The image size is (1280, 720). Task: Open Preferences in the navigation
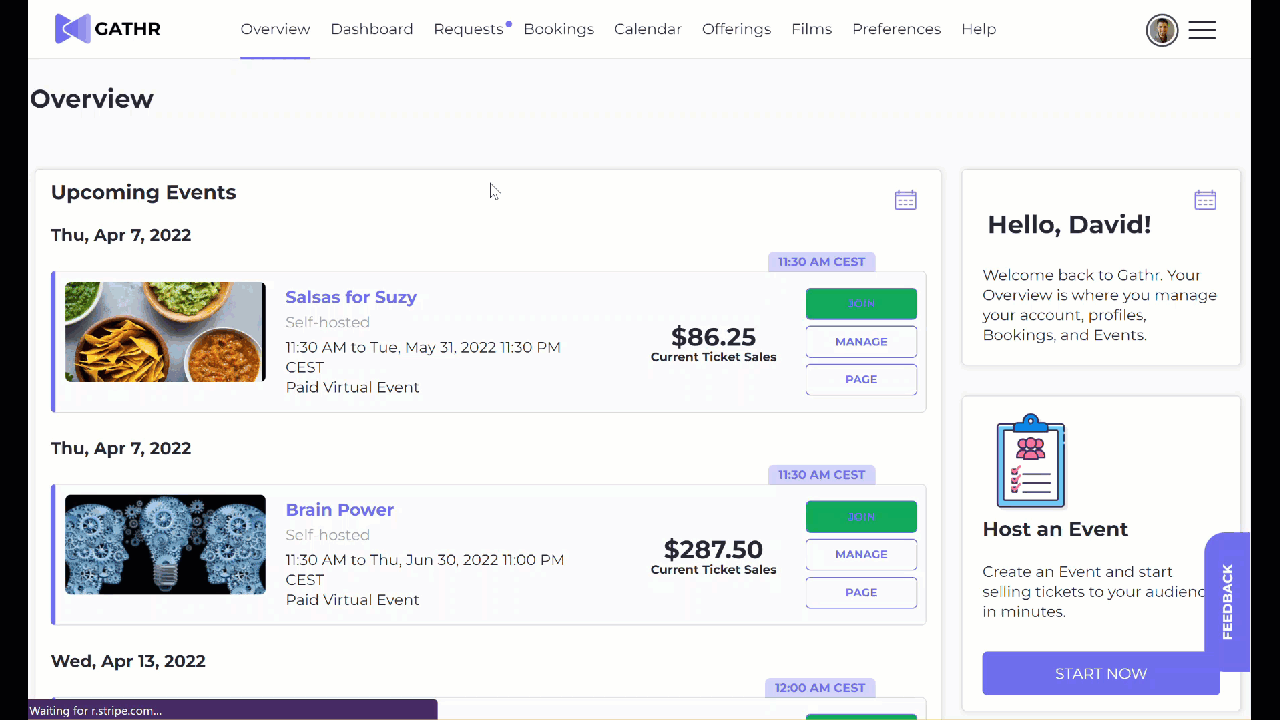click(897, 29)
